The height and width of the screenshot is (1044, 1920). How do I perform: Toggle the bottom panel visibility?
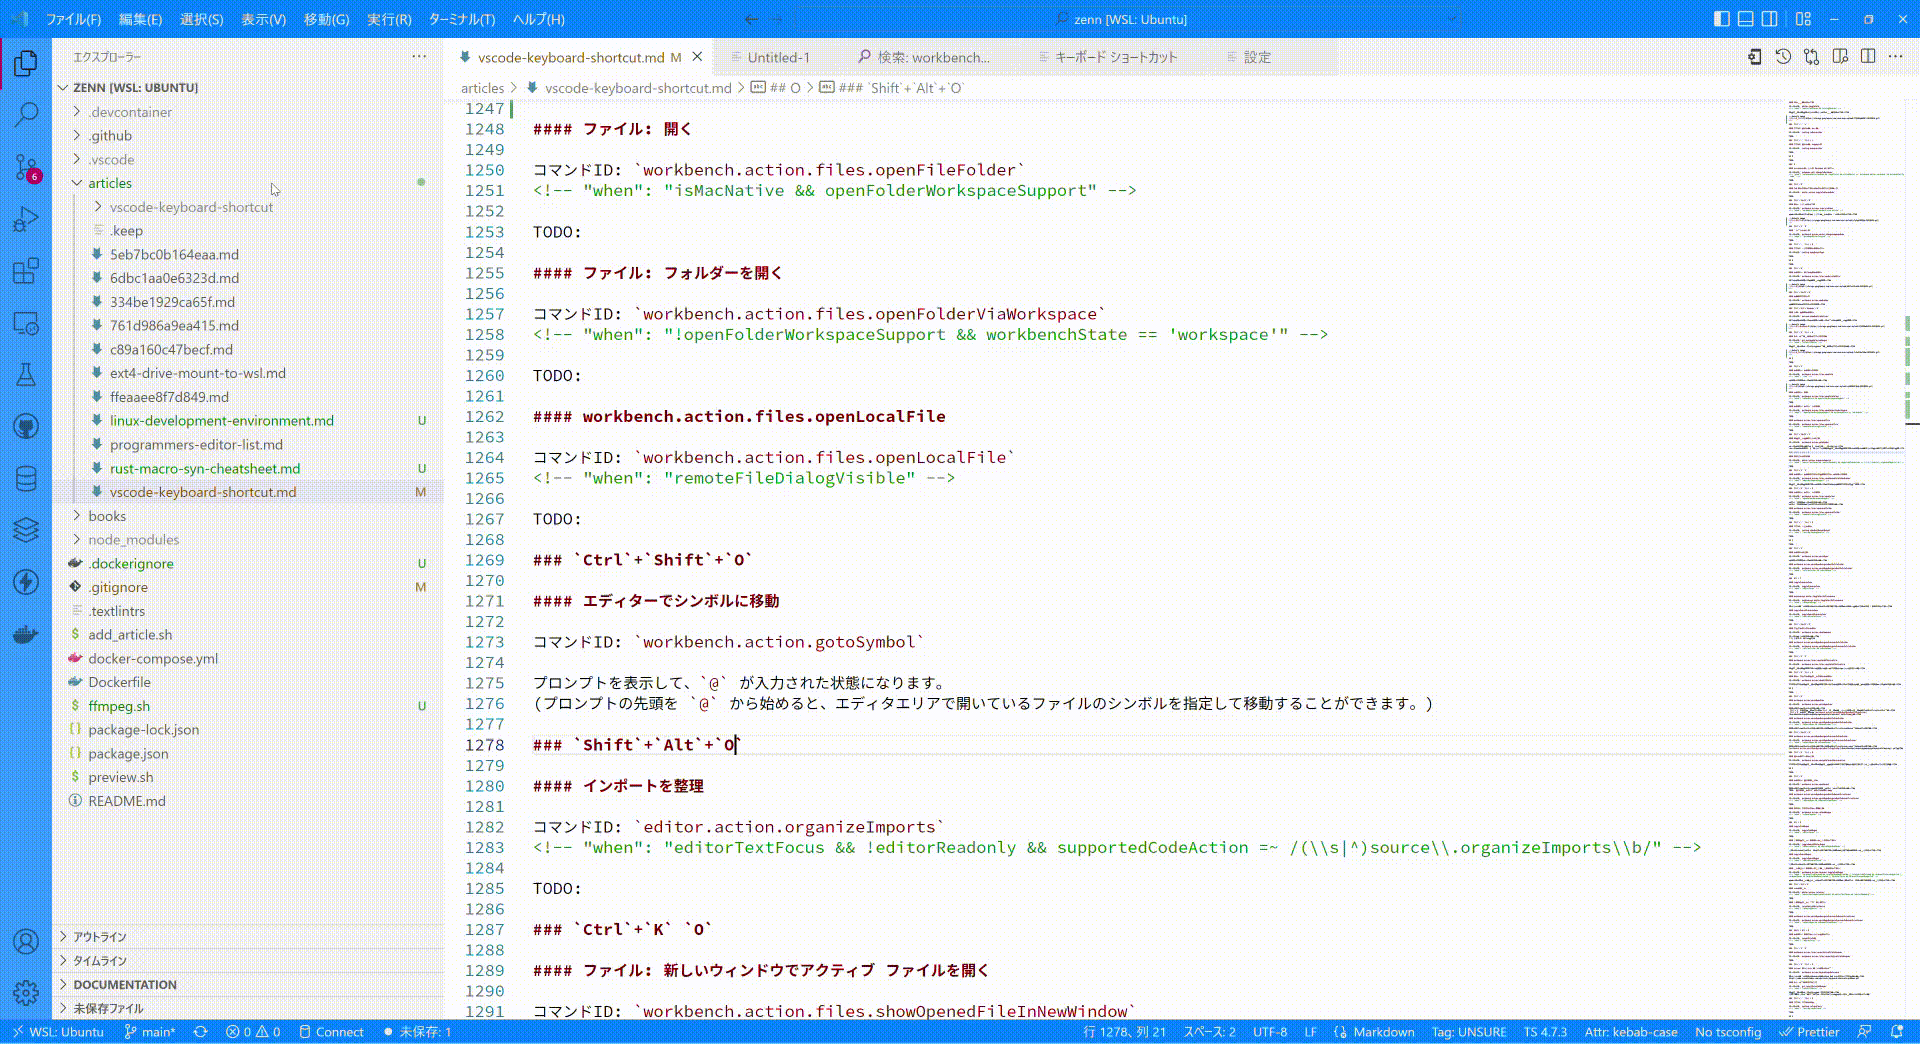pyautogui.click(x=1745, y=19)
